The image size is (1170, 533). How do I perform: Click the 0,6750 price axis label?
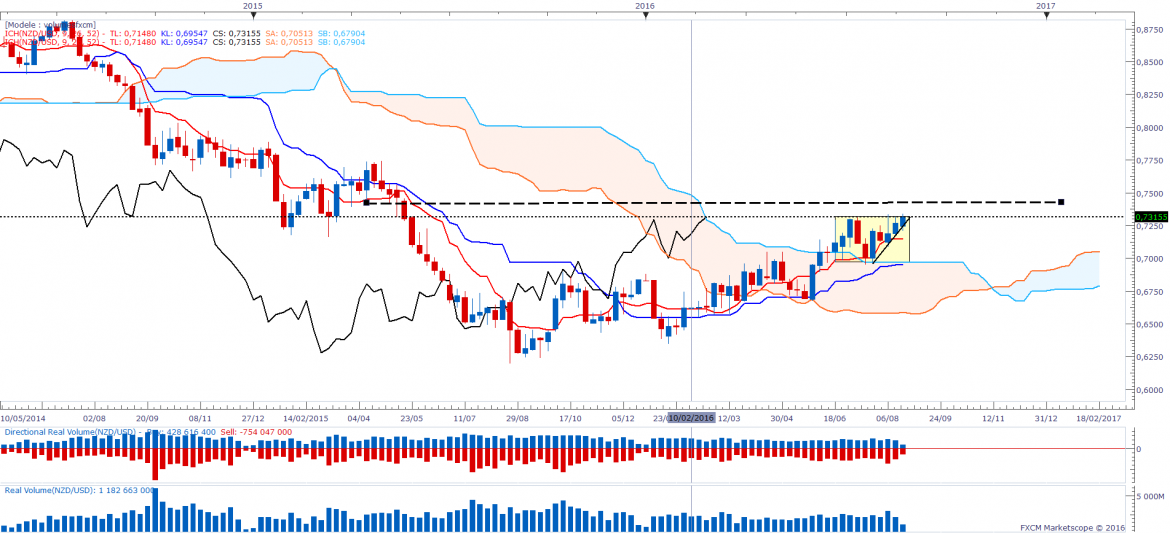[1150, 292]
